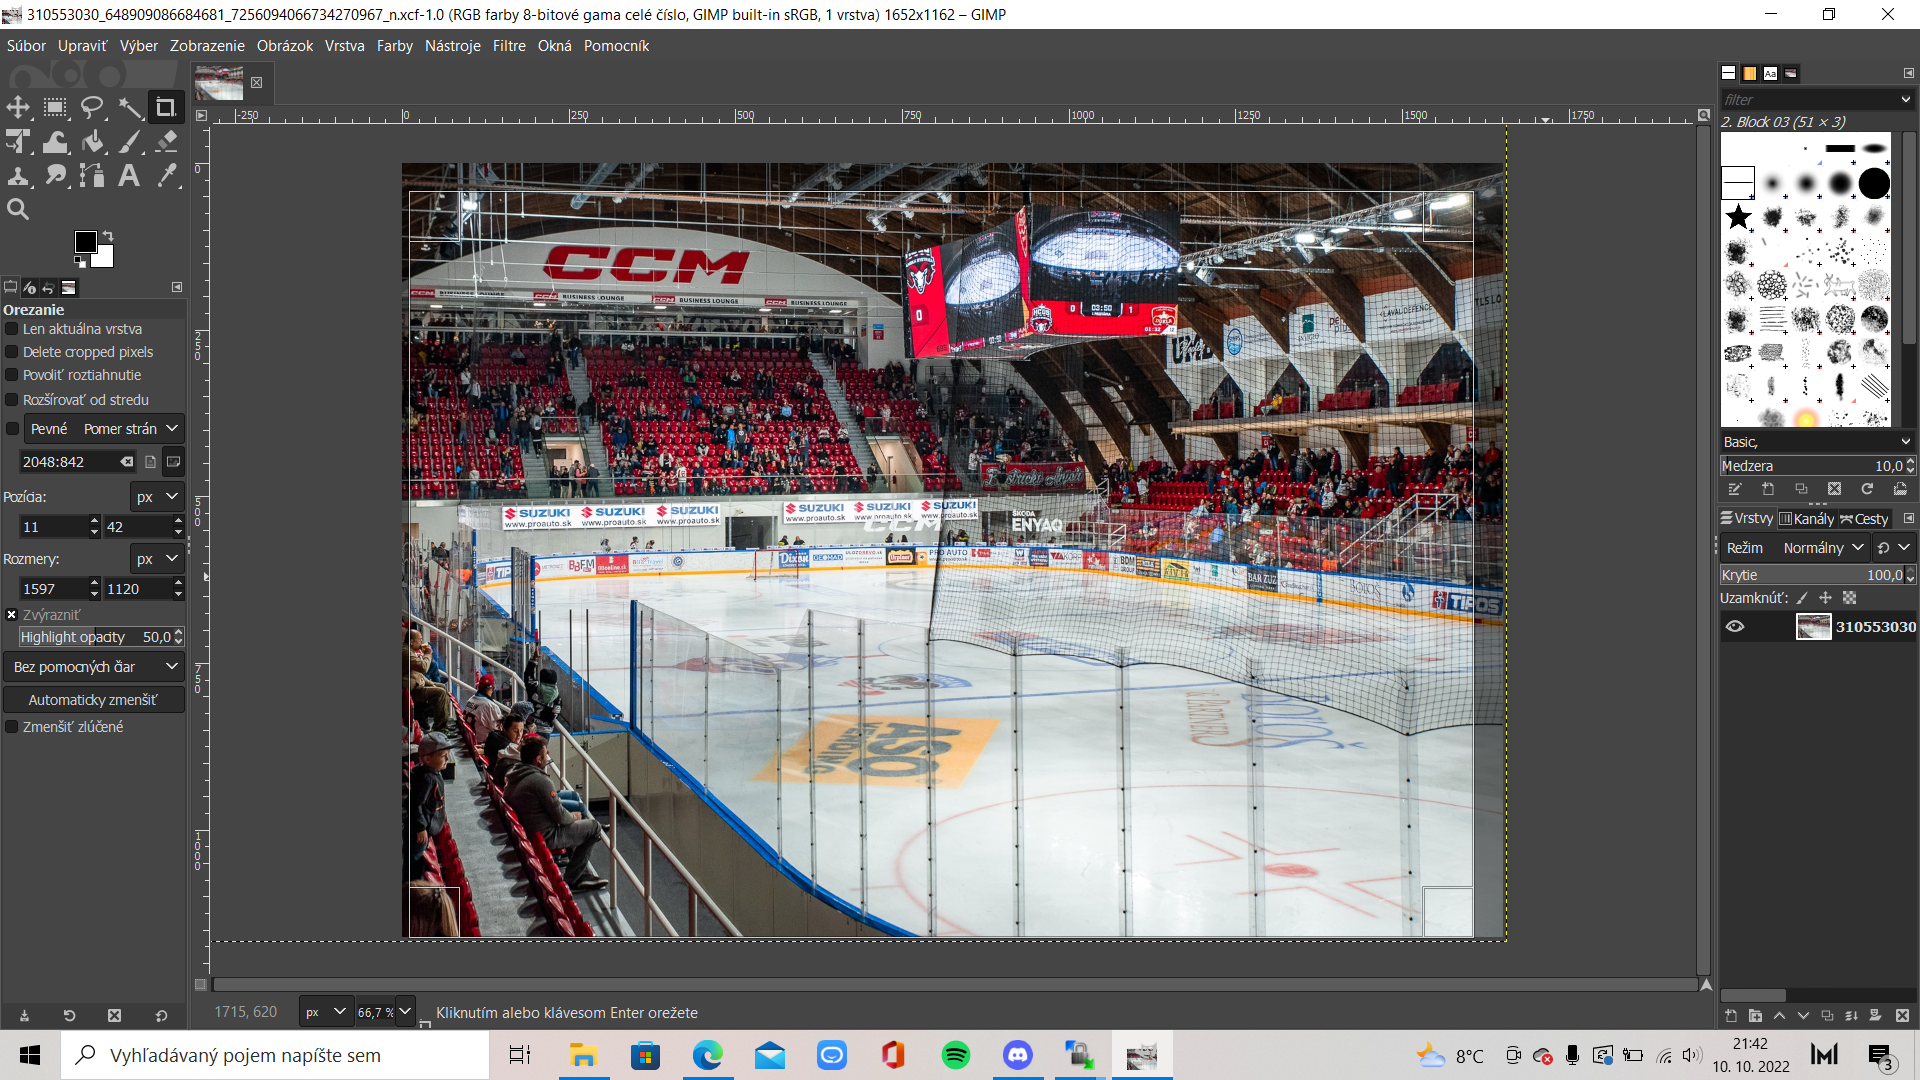The width and height of the screenshot is (1920, 1080).
Task: Click the 'Automaticky zmenšiť' button
Action: click(94, 700)
